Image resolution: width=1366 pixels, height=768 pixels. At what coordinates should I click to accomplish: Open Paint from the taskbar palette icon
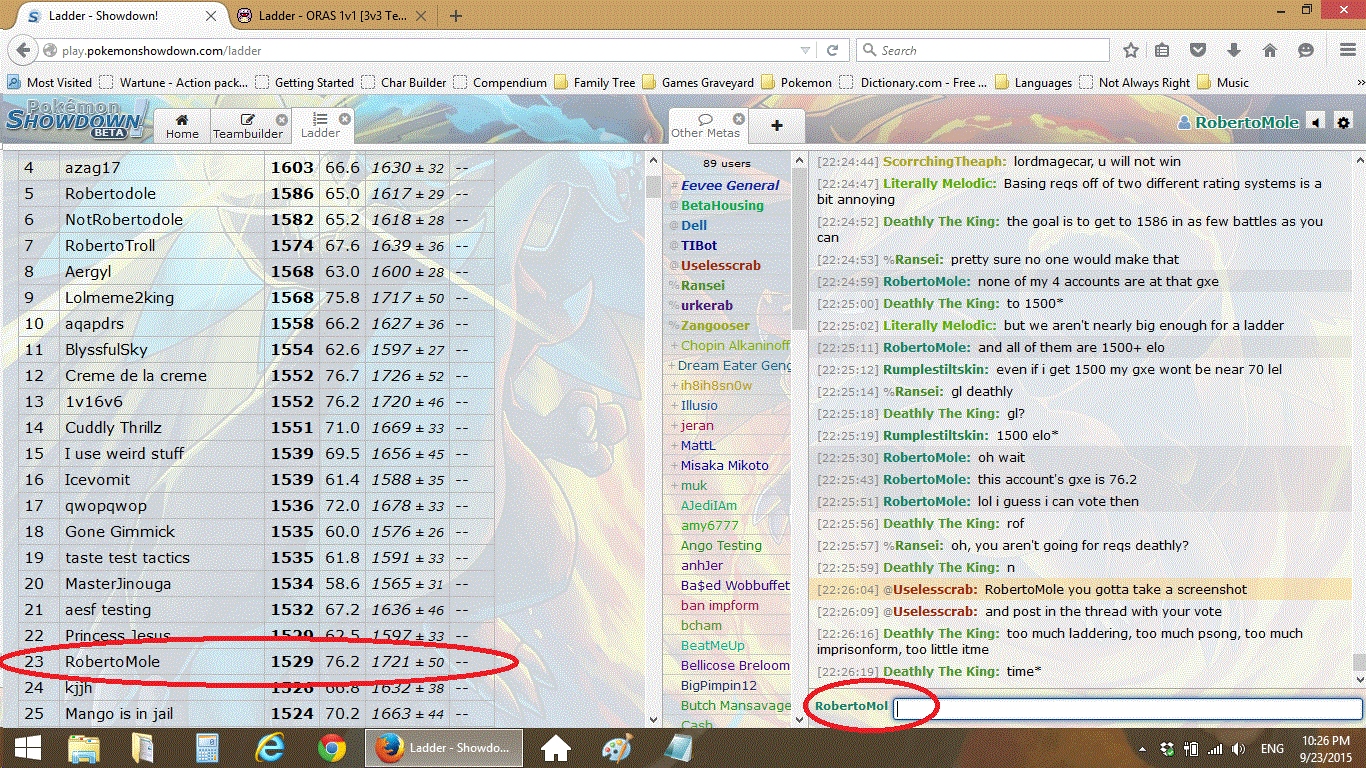[617, 748]
